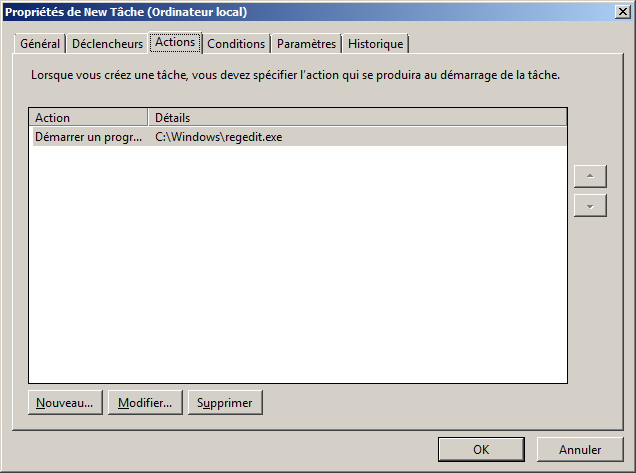
Task: Delete the action with Supprimer
Action: [x=225, y=403]
